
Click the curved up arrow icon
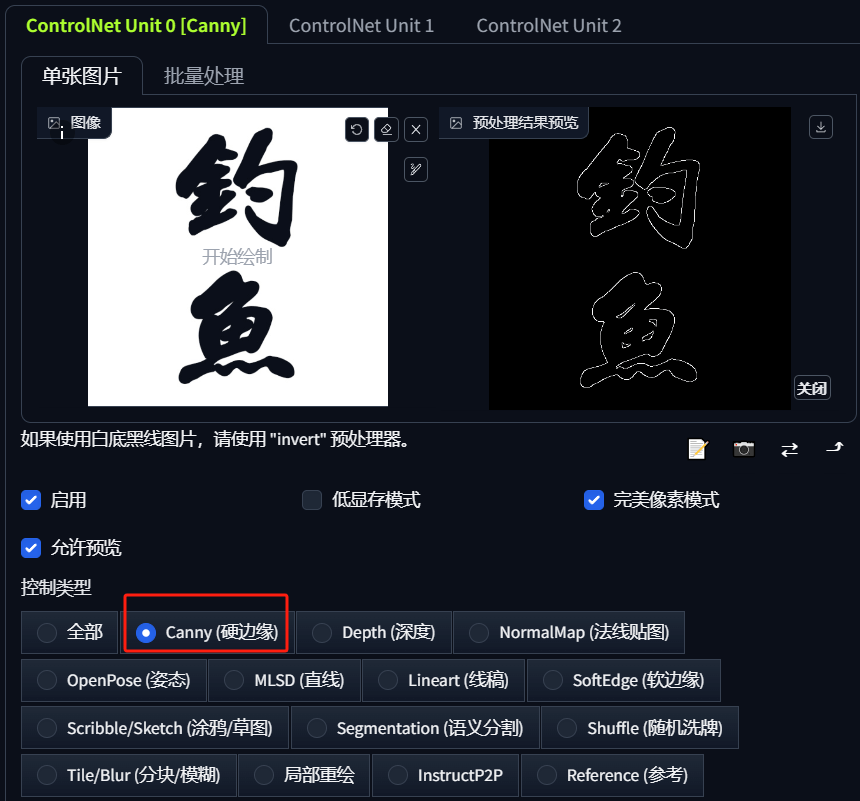click(835, 448)
